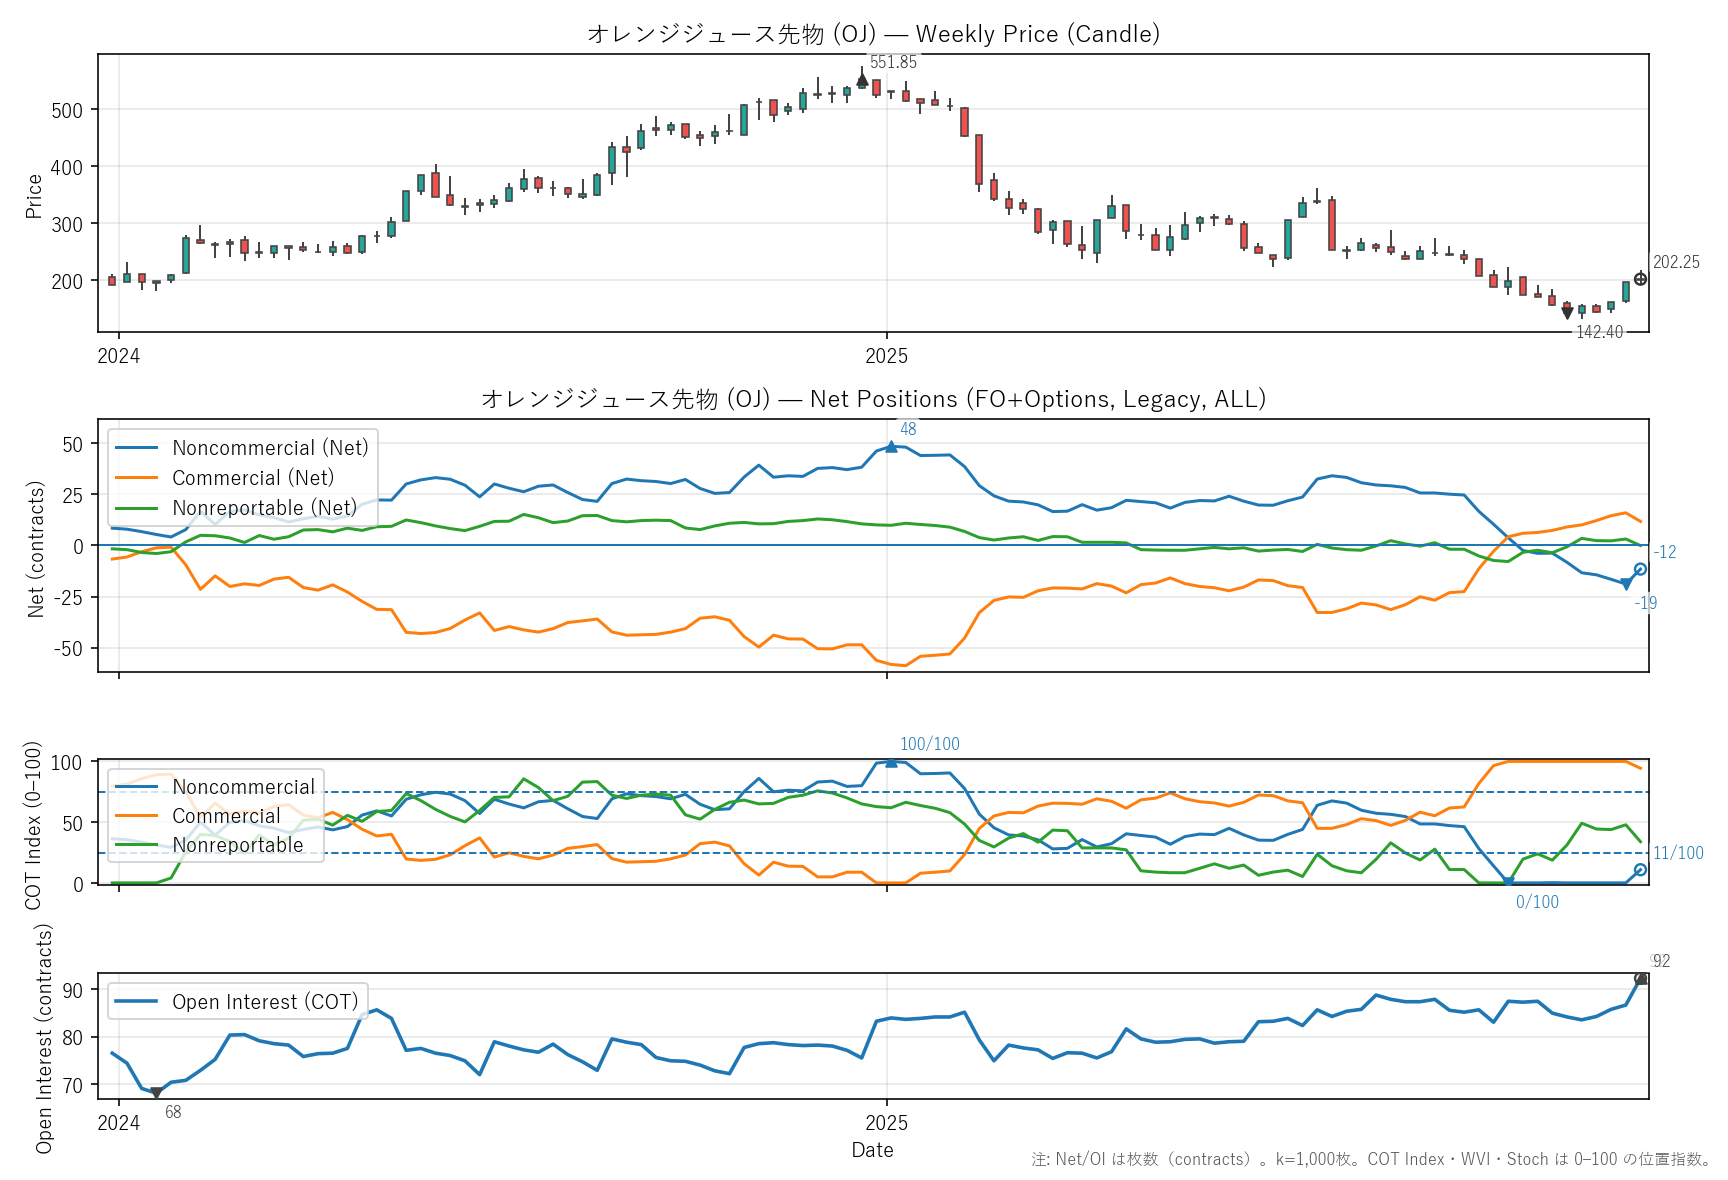Click the Open Interest low marker labeled 68
This screenshot has height=1180, width=1728.
[x=156, y=1093]
